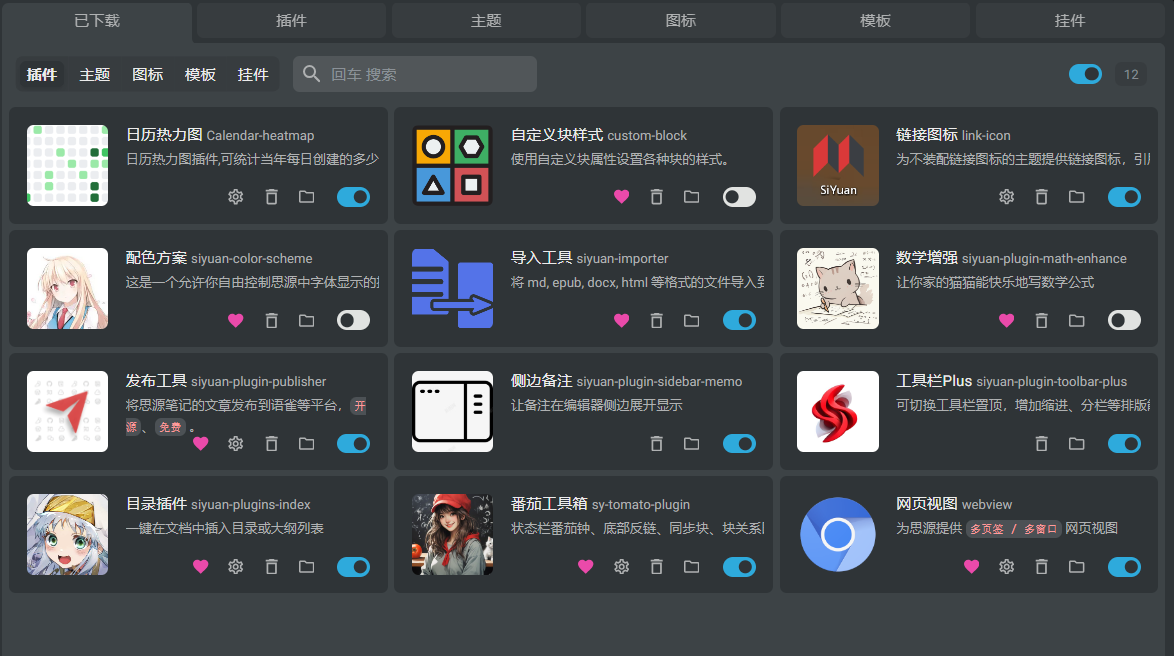Open the 番茄工具箱 plugin title
This screenshot has width=1174, height=656.
pos(549,504)
